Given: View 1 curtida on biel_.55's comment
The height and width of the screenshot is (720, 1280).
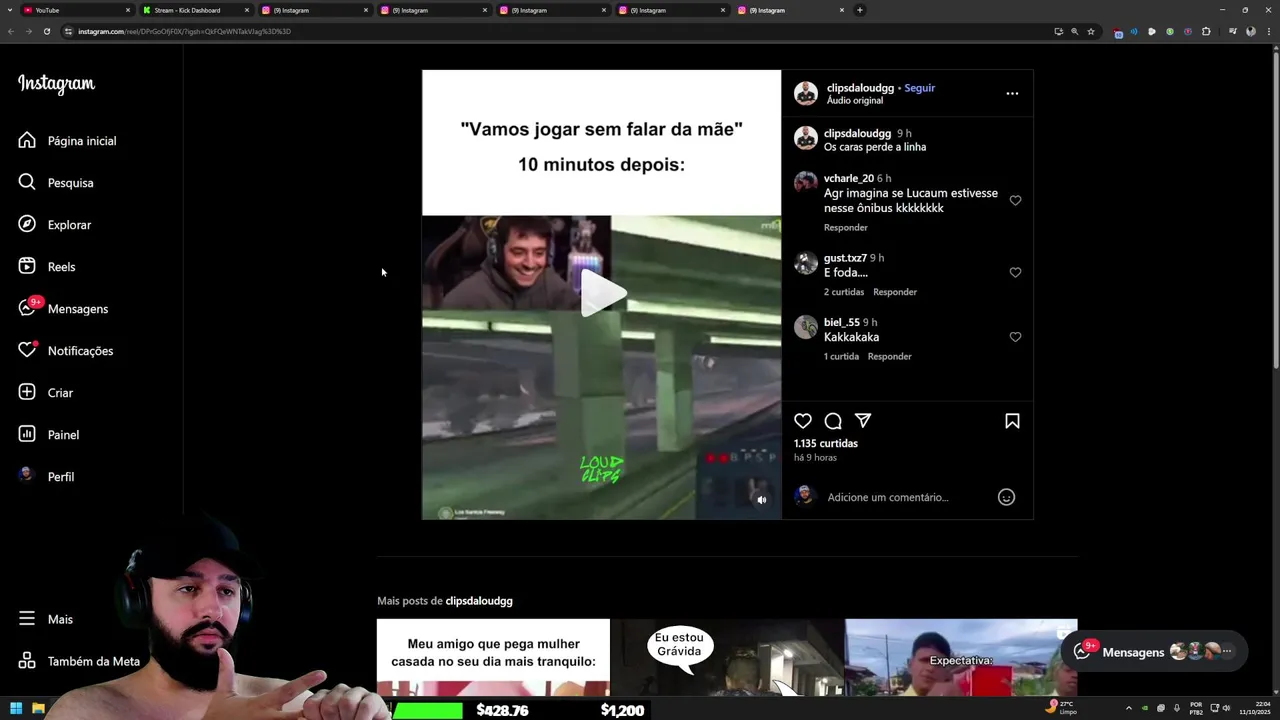Looking at the screenshot, I should click(x=841, y=357).
